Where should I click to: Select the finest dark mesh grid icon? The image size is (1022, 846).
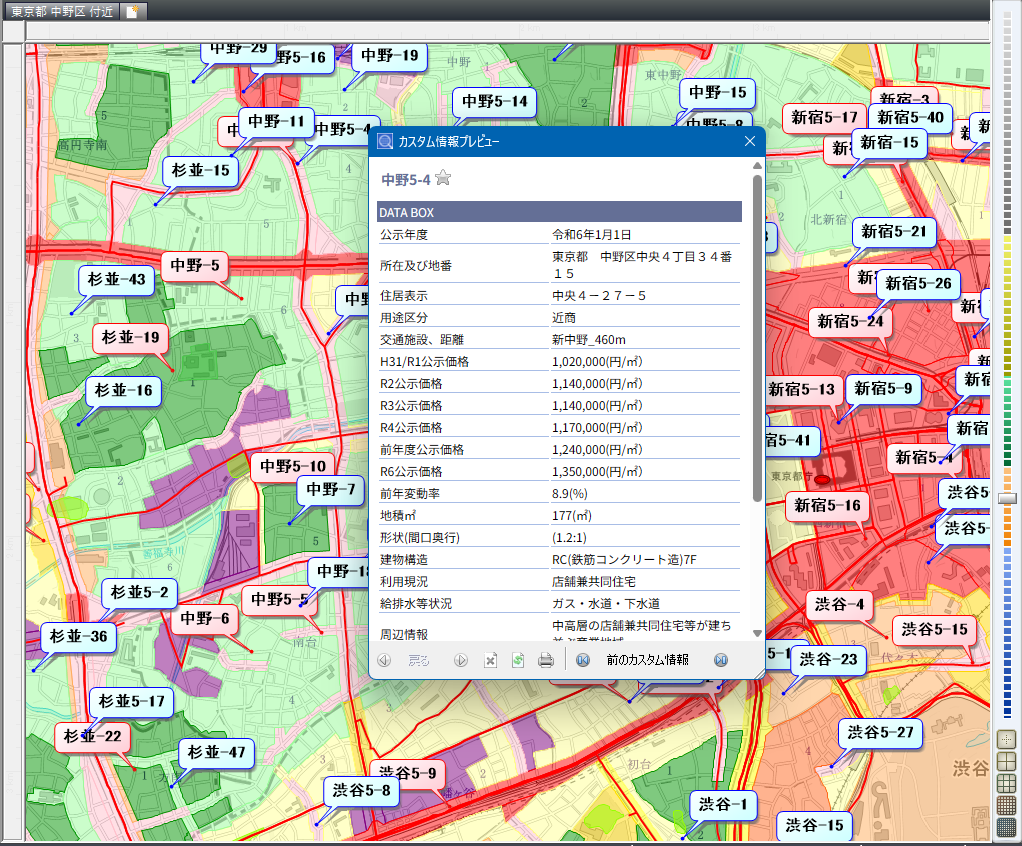click(1007, 828)
